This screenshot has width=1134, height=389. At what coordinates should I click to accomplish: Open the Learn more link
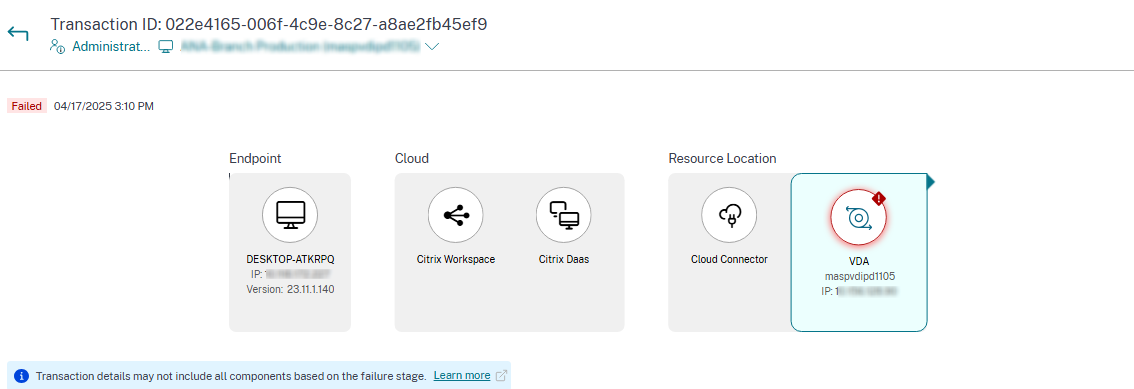click(x=461, y=375)
